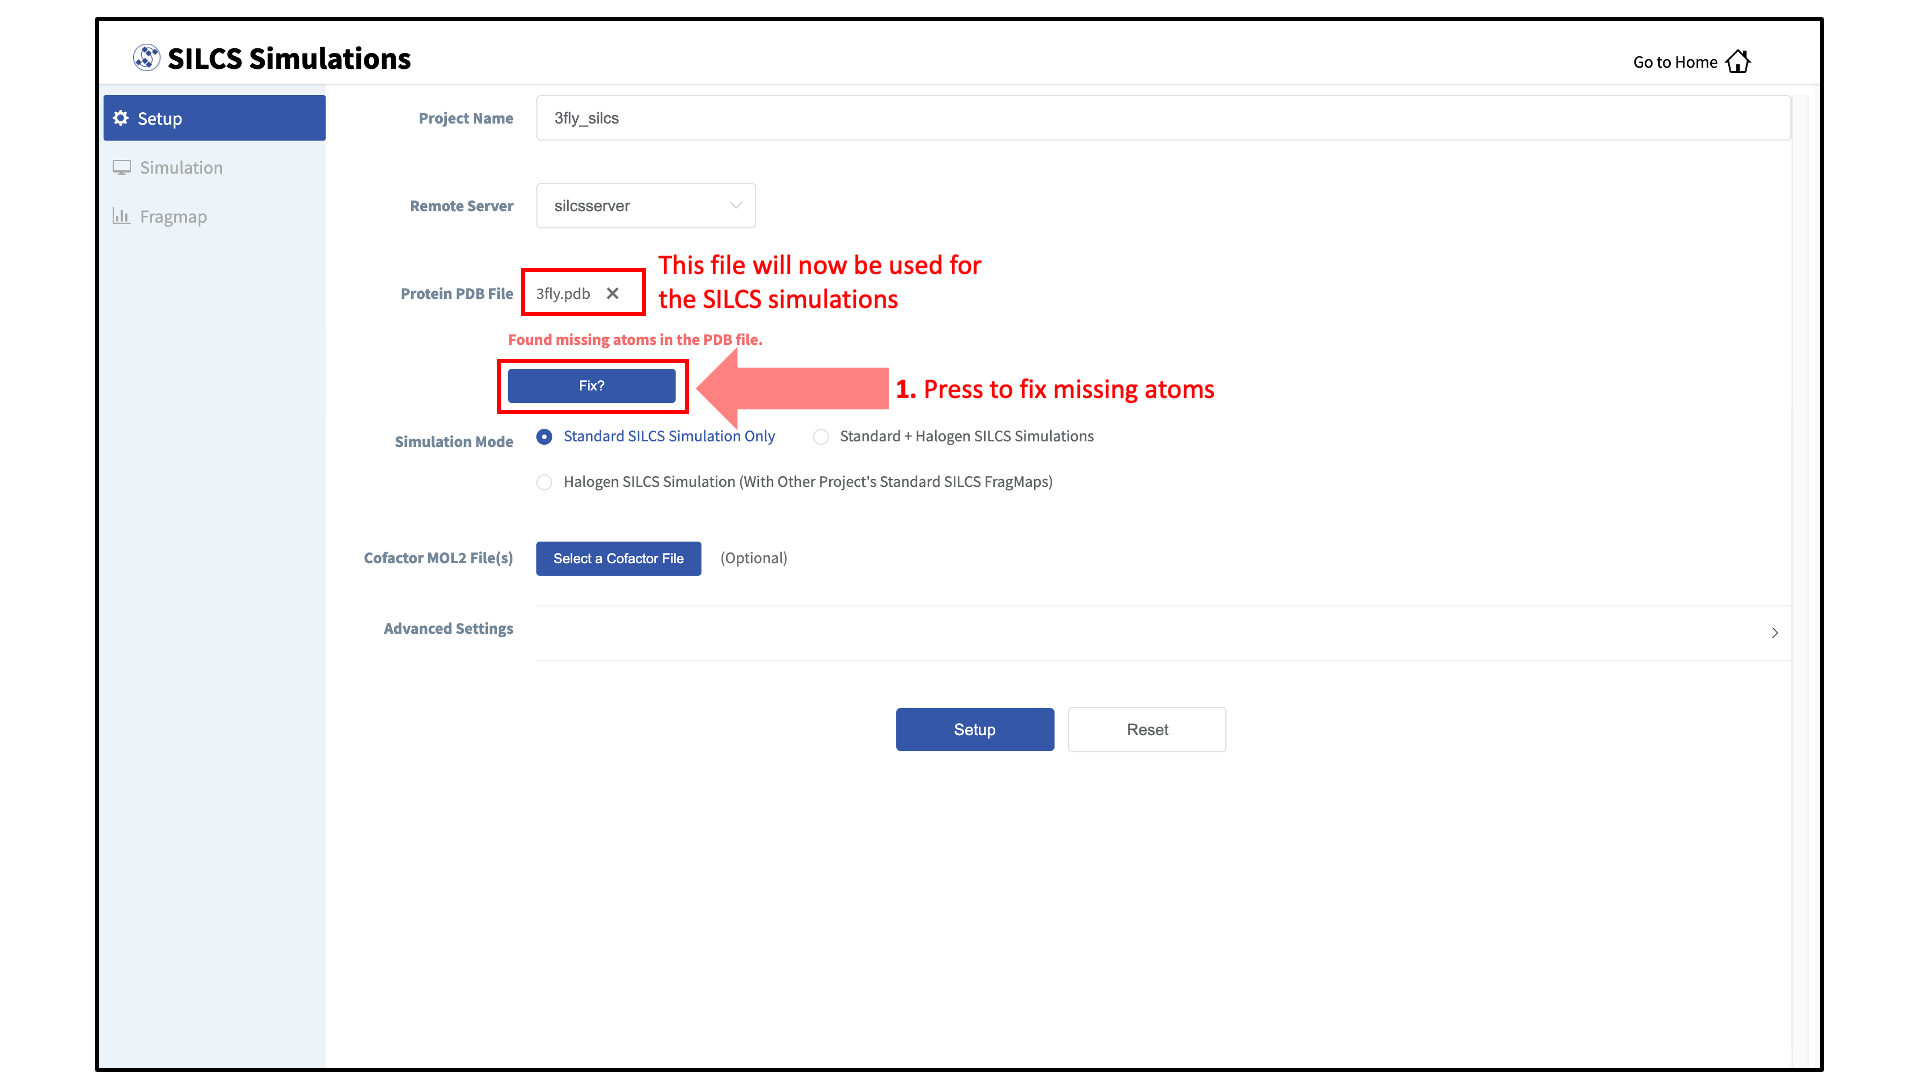Click the Project Name input field
Screen dimensions: 1920x1080
click(1163, 118)
